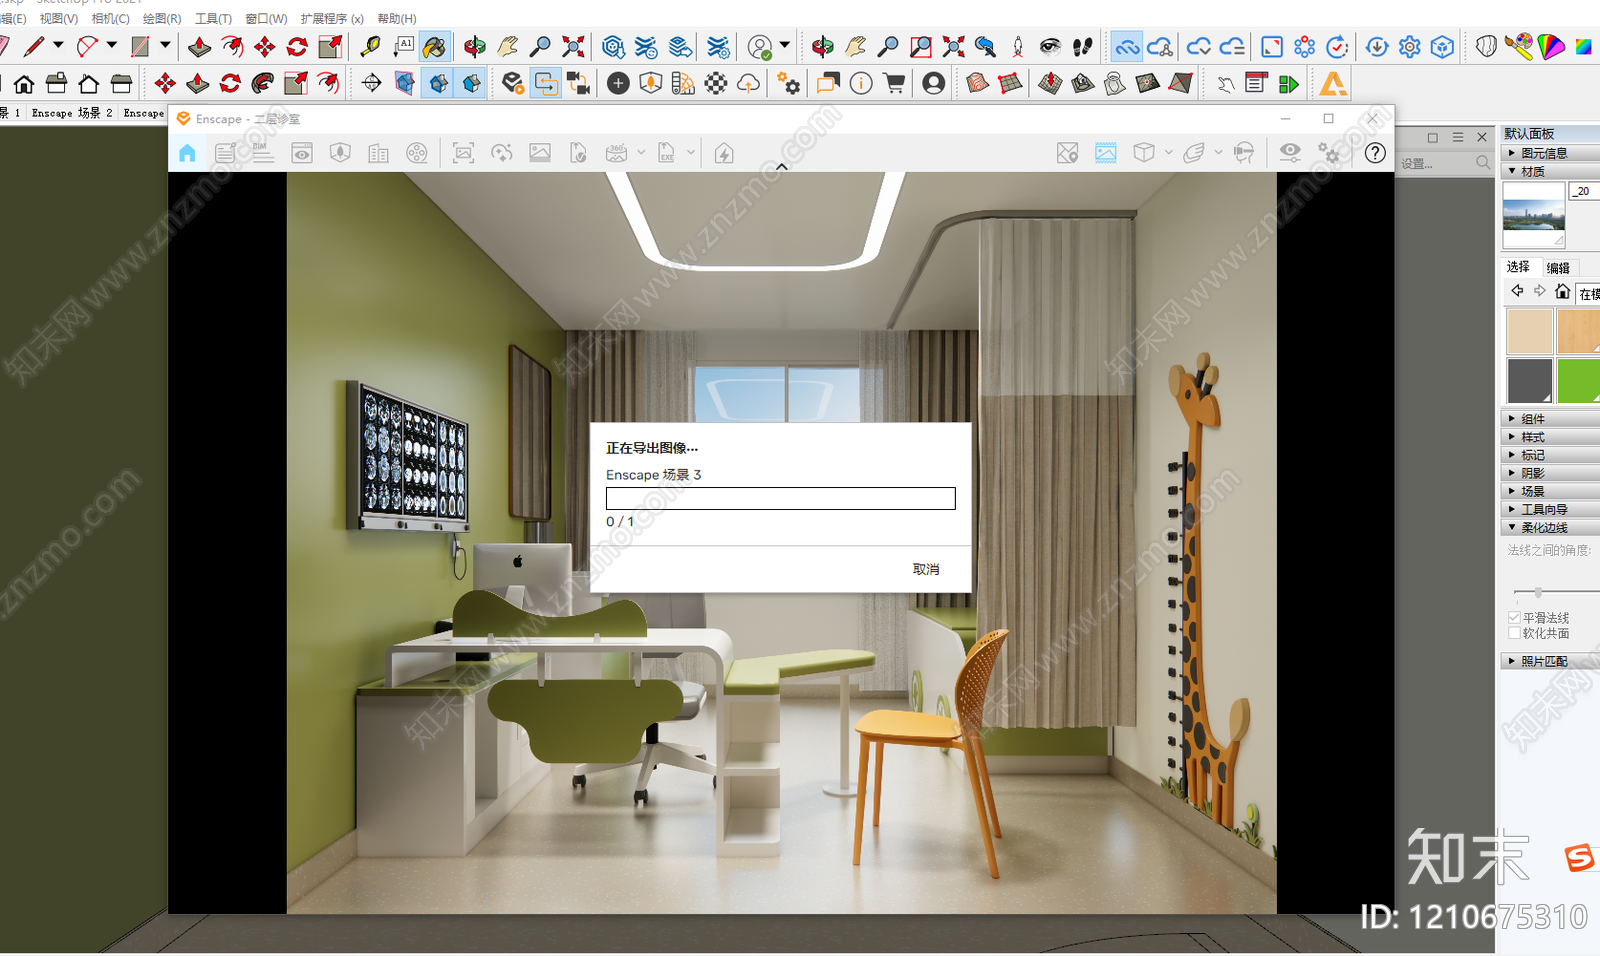
Task: Expand the 组件 panel
Action: coord(1551,419)
